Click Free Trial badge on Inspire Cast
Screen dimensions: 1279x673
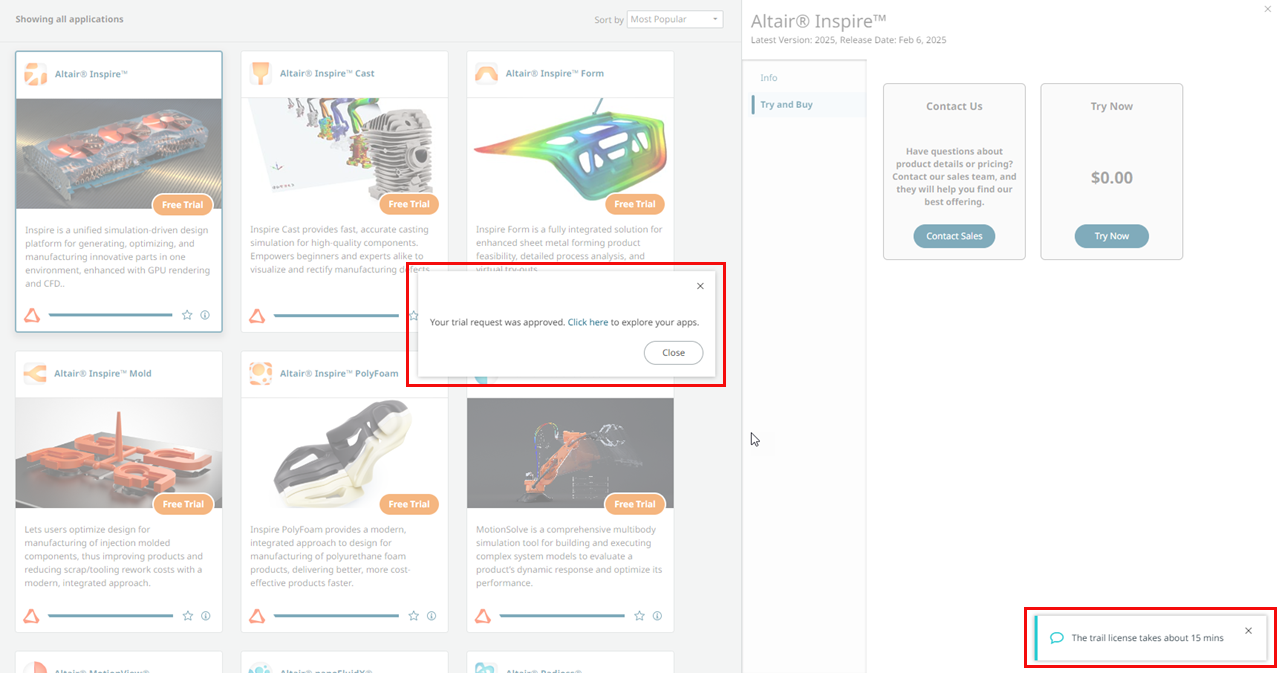[x=409, y=205]
